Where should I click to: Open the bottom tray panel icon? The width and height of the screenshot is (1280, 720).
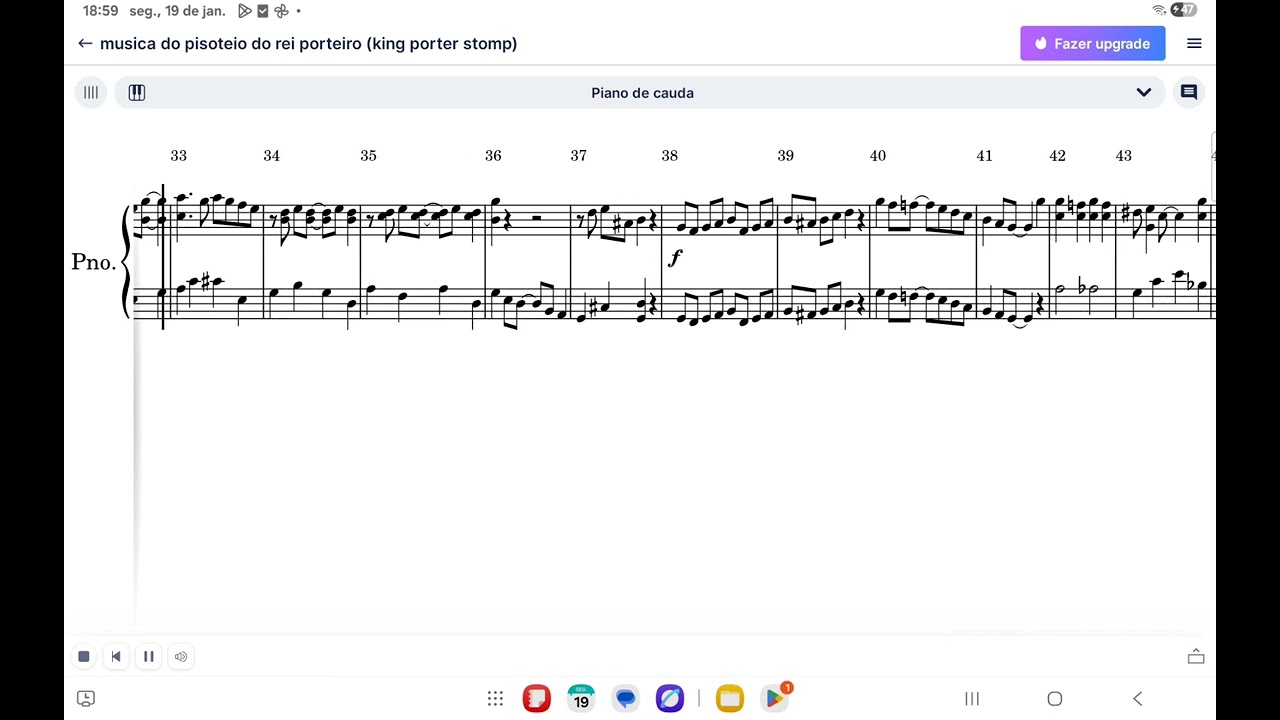tap(1196, 657)
